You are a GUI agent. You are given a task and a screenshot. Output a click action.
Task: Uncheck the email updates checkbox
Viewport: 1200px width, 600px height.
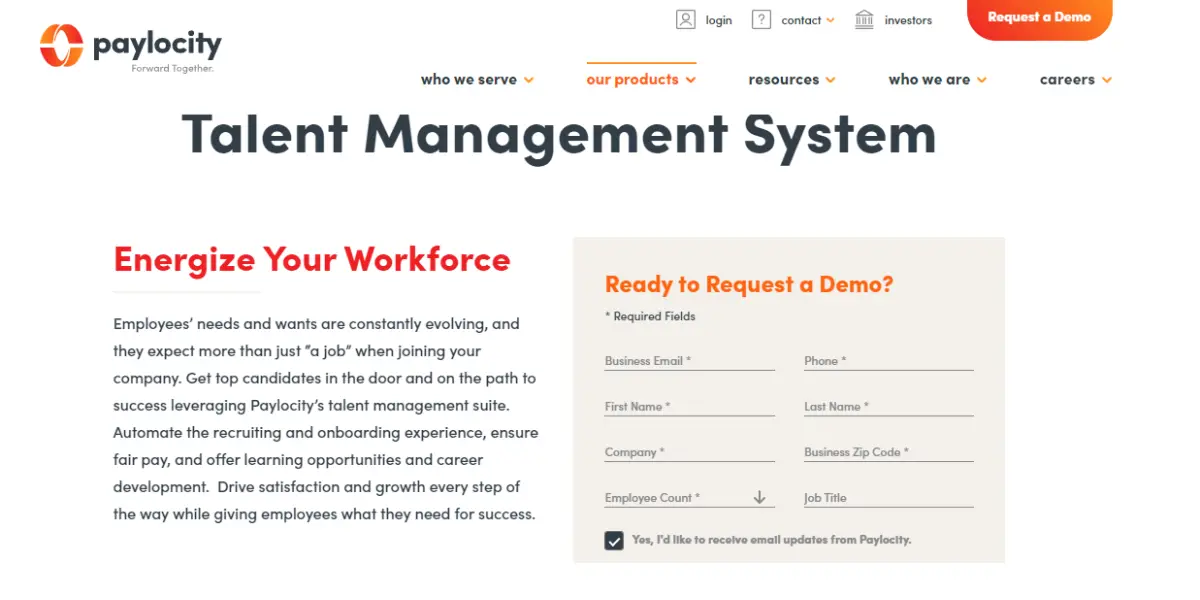[x=614, y=540]
